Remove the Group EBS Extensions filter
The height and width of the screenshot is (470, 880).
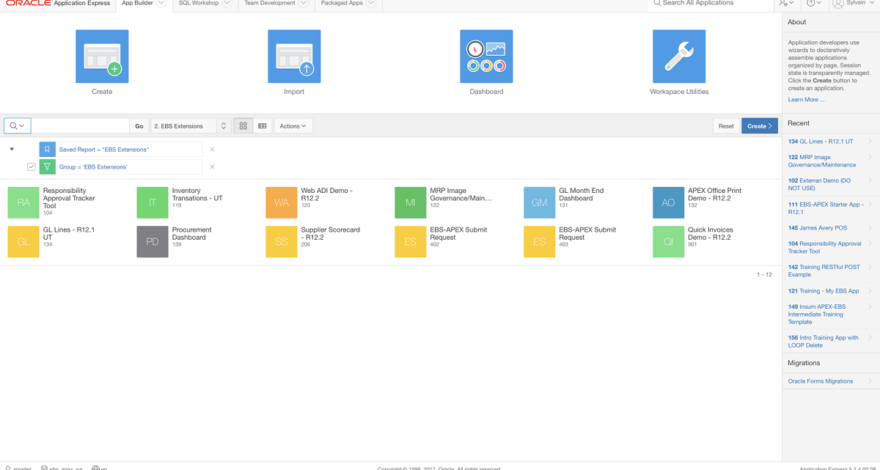click(212, 167)
